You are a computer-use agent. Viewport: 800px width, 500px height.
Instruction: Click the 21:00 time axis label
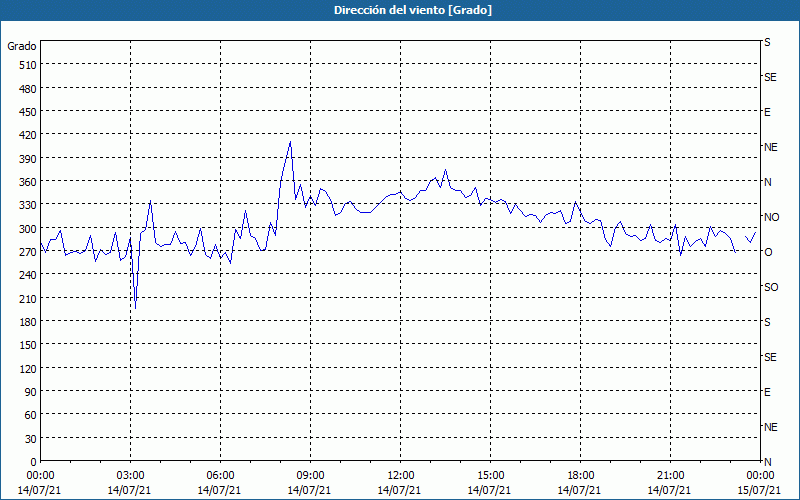670,476
